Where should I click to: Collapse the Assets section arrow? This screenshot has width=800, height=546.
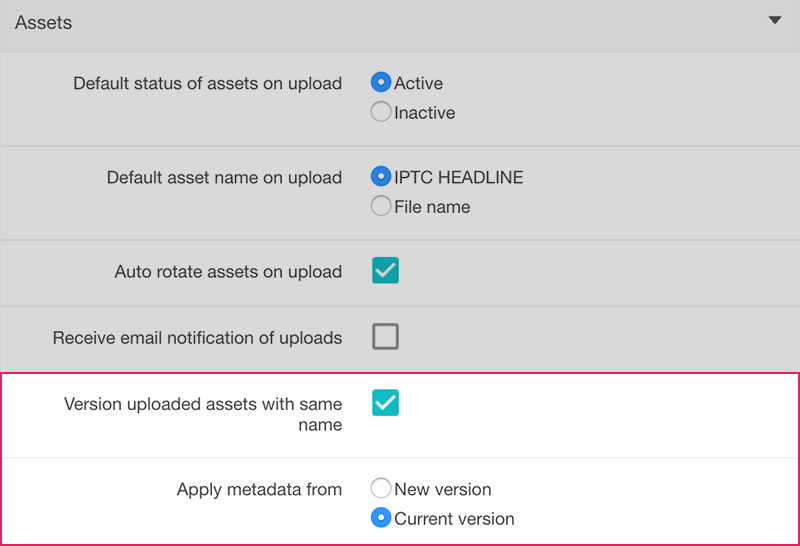(x=774, y=20)
